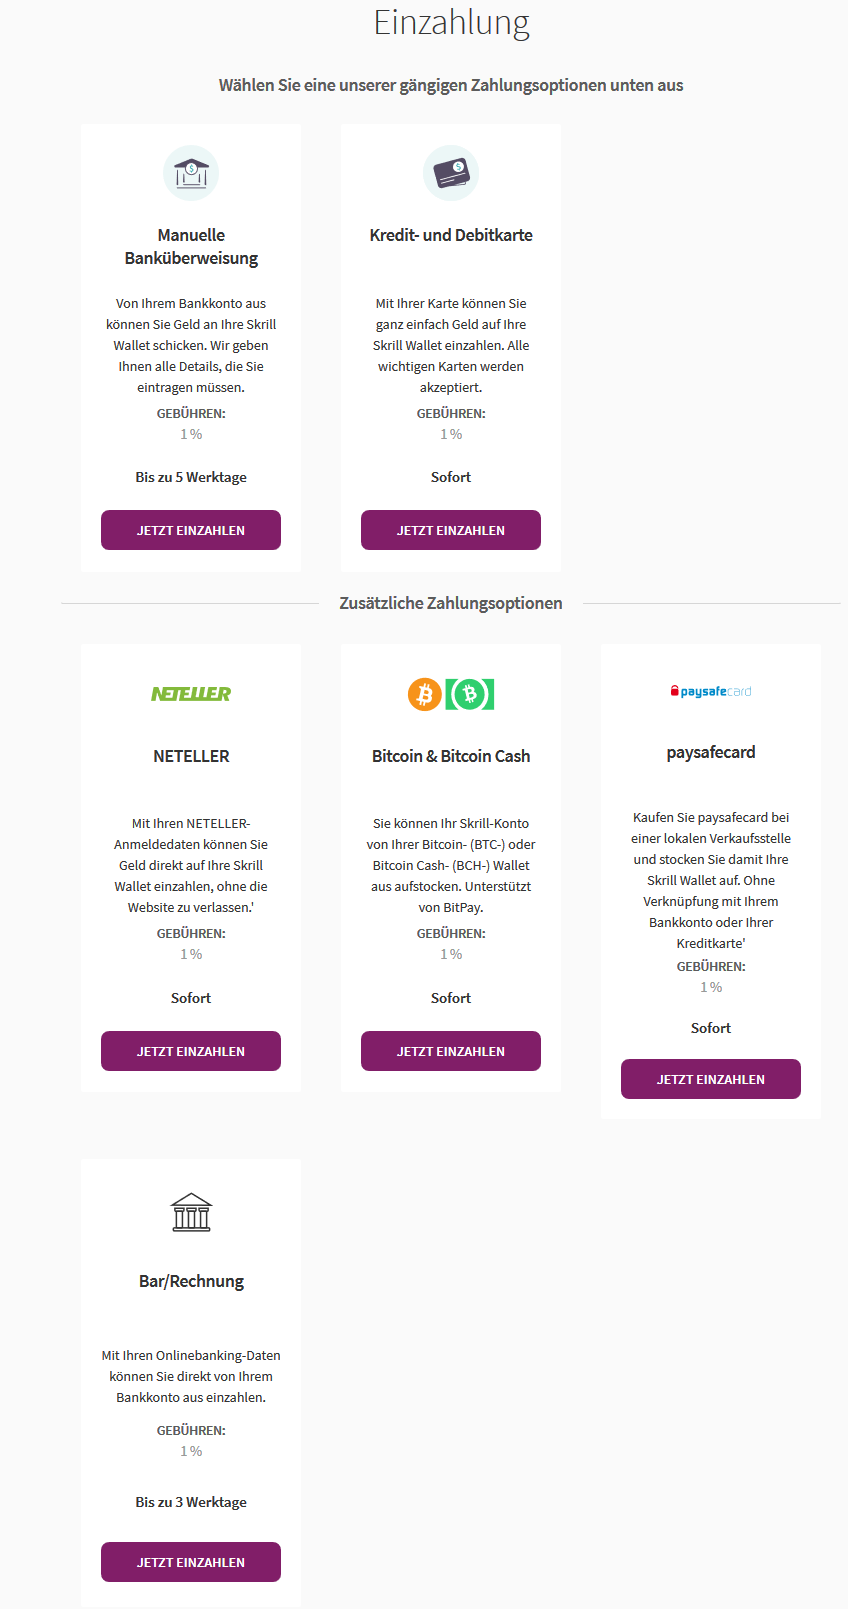848x1609 pixels.
Task: Select the Manuelle Banküberweisung heading
Action: (191, 247)
